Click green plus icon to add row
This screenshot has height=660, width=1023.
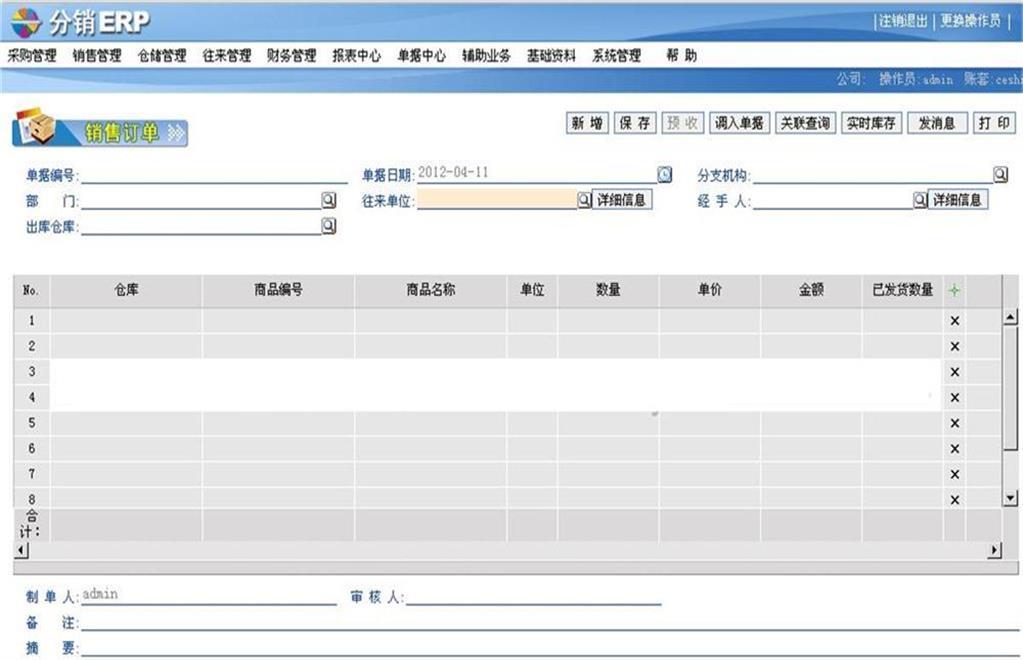(x=954, y=290)
